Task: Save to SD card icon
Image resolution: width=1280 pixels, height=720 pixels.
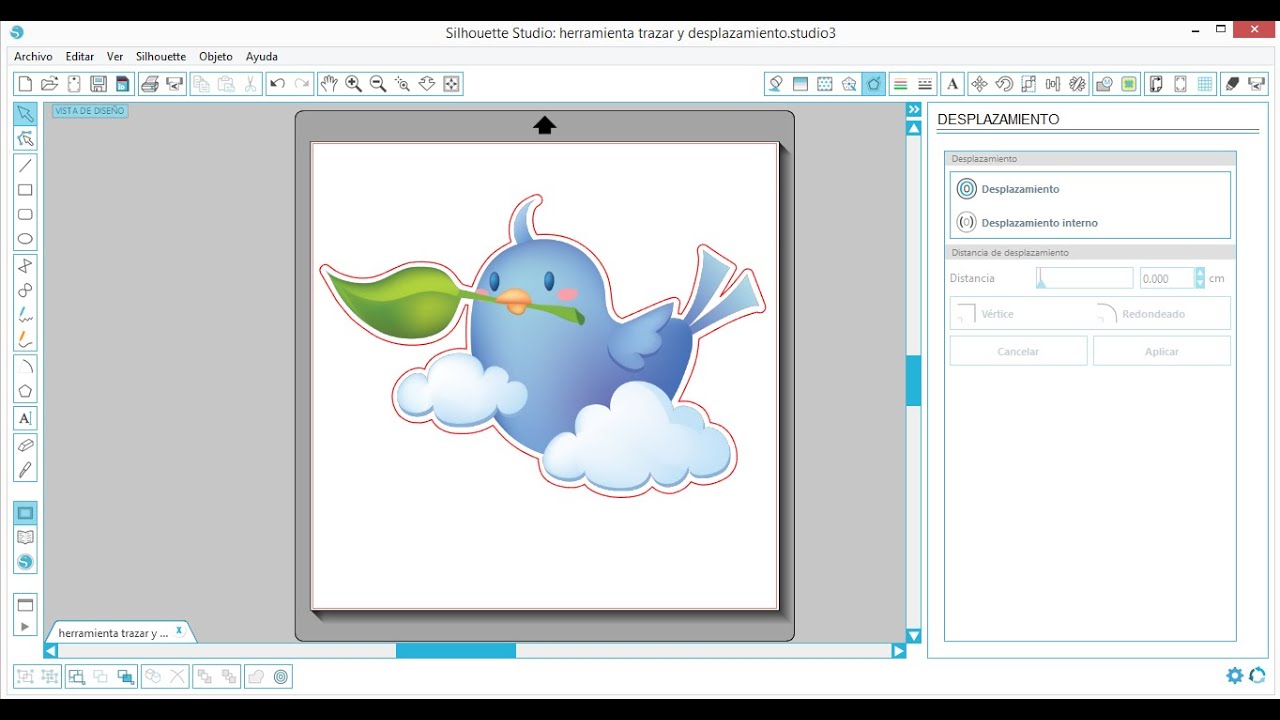Action: (122, 84)
